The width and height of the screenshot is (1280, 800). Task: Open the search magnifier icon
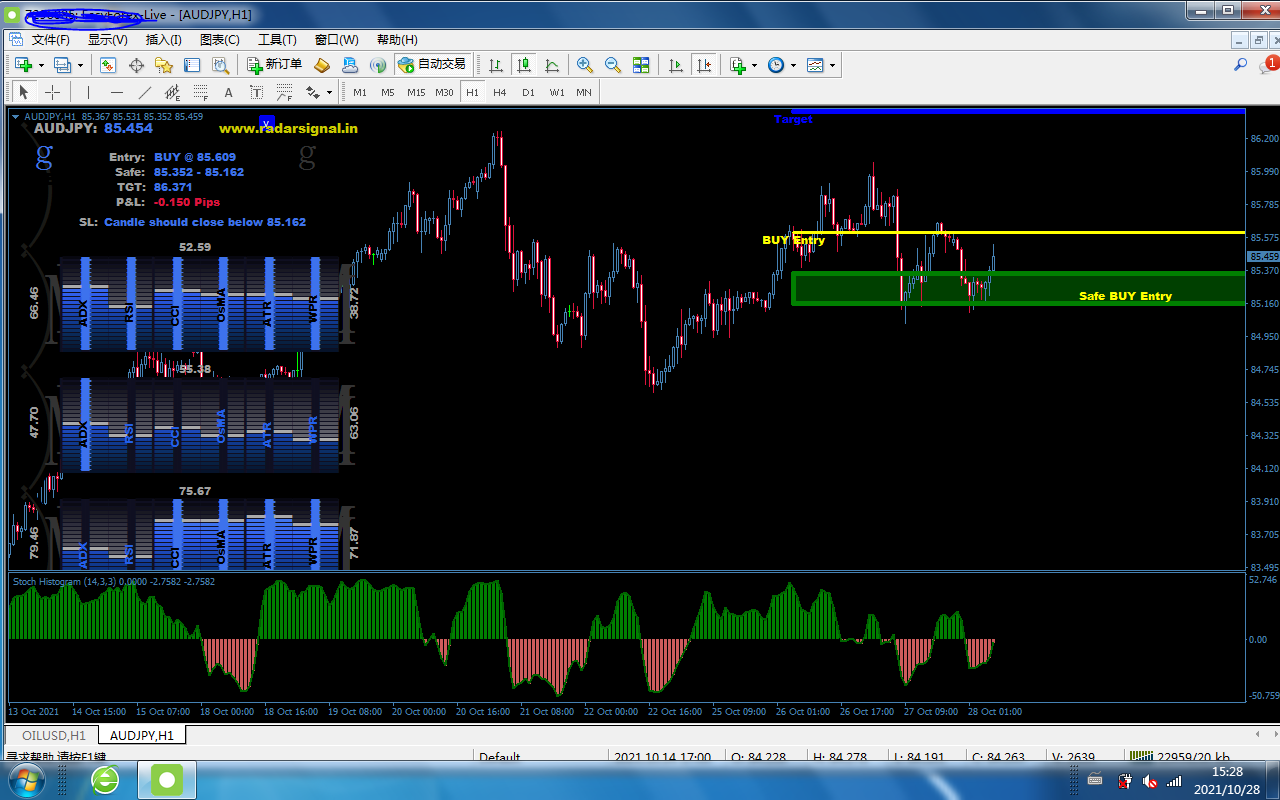1240,65
